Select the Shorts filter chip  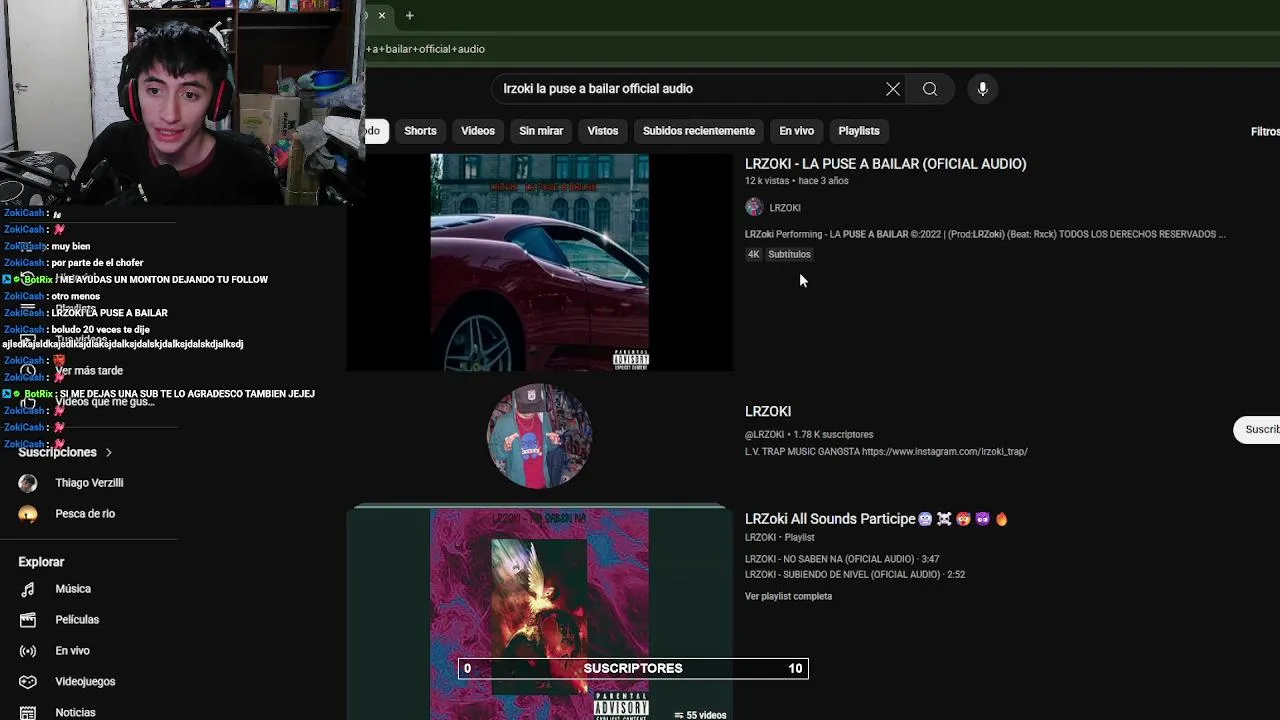tap(420, 131)
